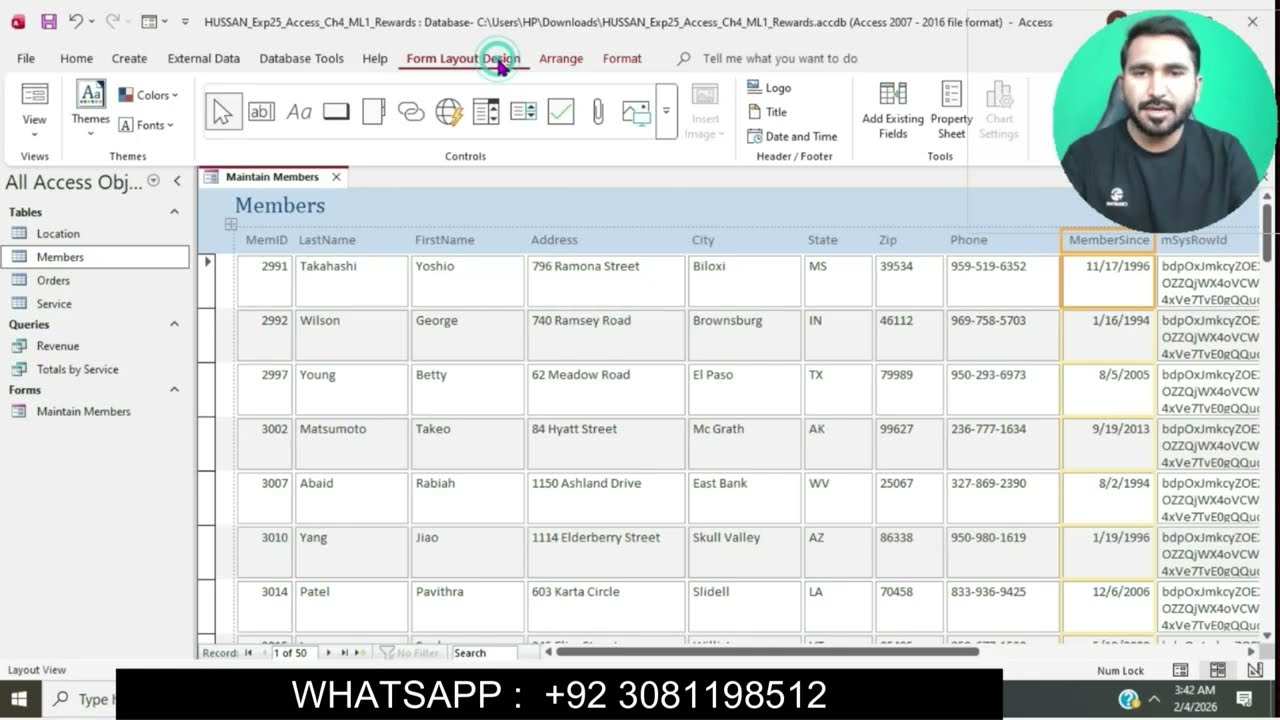
Task: Pick the Check Box control
Action: coord(561,112)
